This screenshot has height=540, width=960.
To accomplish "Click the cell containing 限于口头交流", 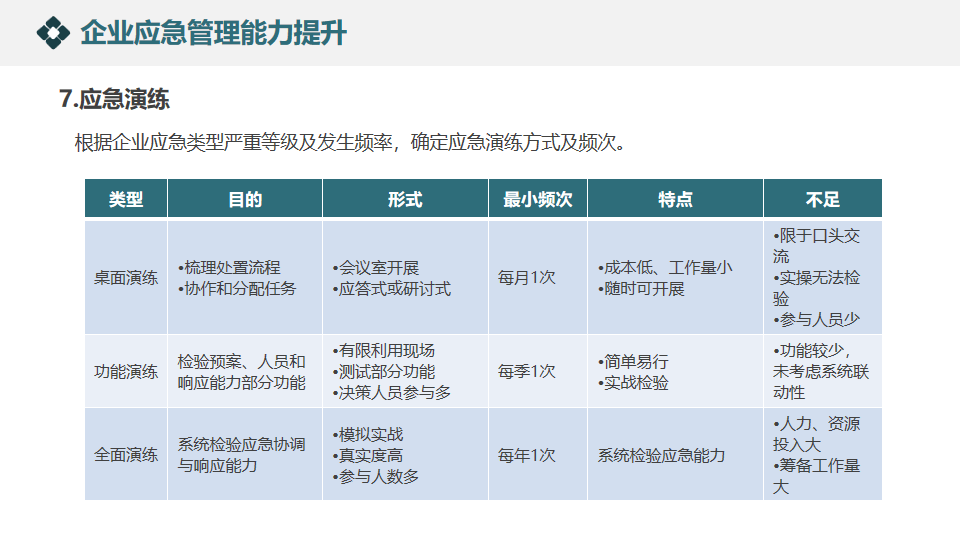I will click(x=823, y=277).
